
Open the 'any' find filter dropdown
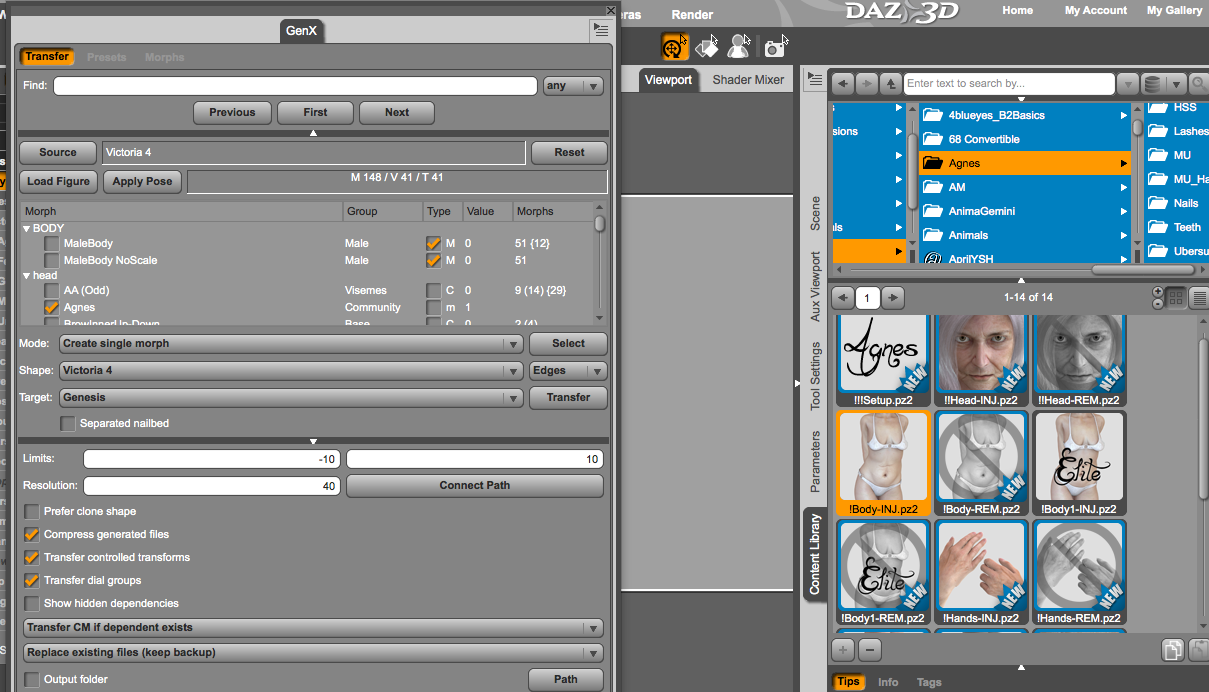[x=573, y=86]
